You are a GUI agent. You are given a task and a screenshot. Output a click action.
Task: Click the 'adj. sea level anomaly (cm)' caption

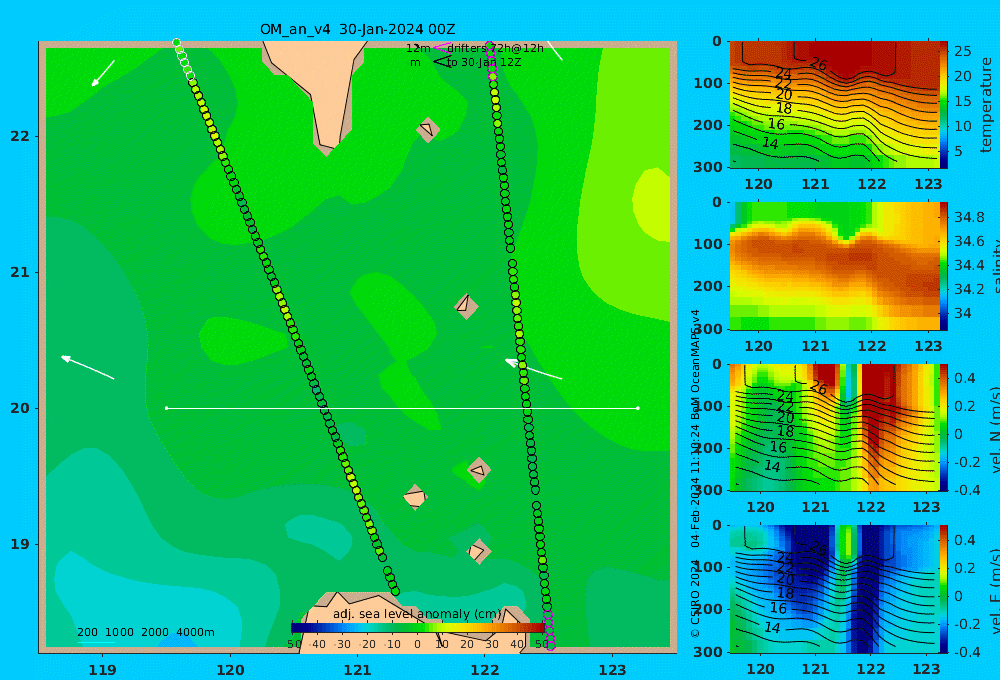point(417,614)
